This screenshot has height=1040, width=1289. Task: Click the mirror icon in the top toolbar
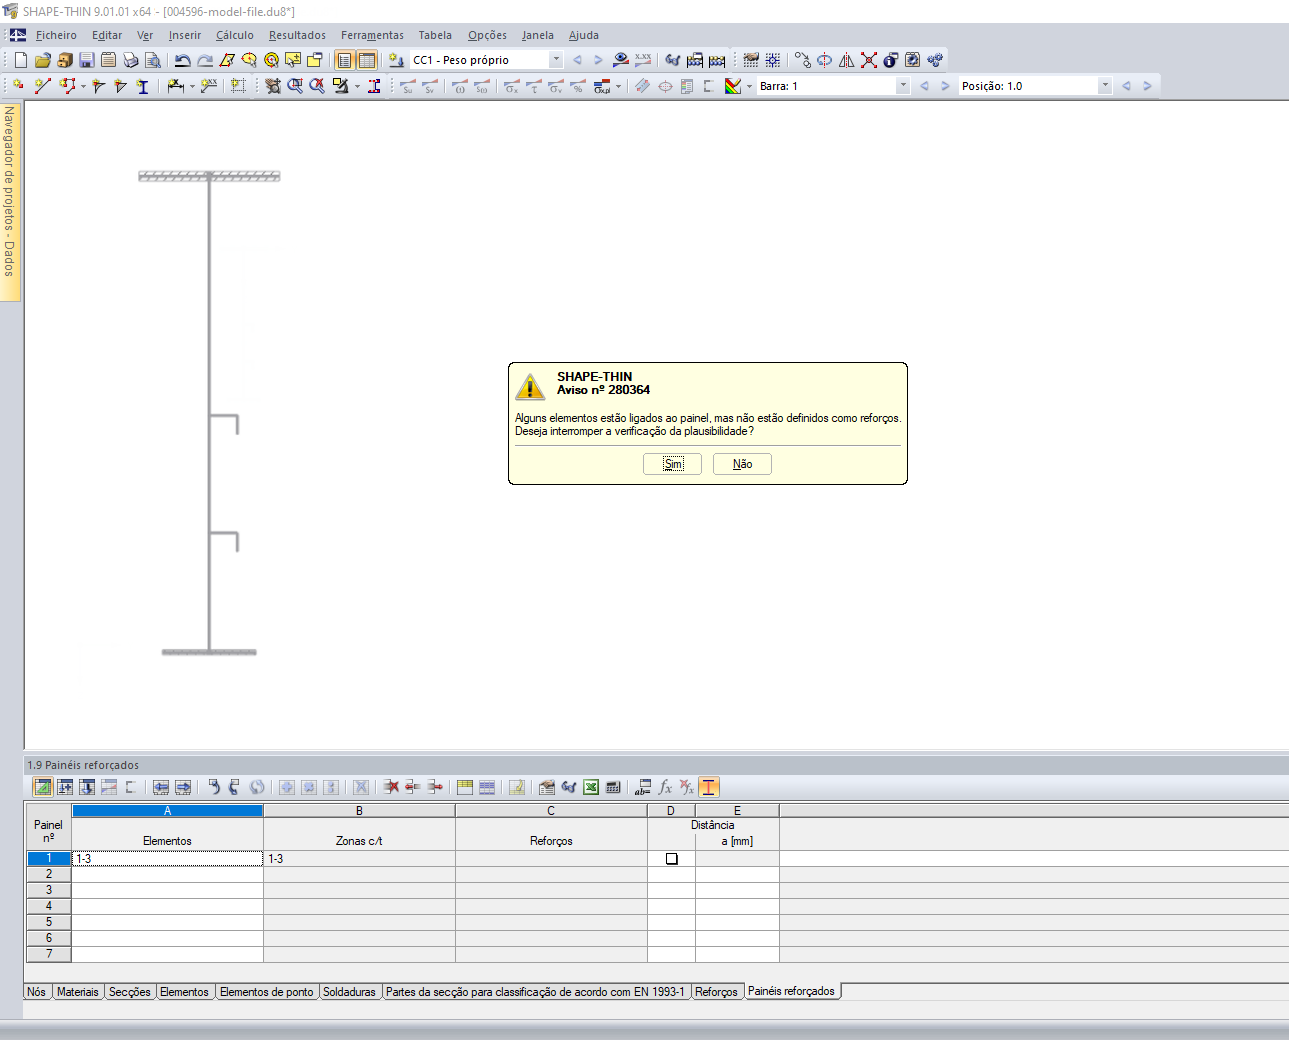[x=847, y=60]
